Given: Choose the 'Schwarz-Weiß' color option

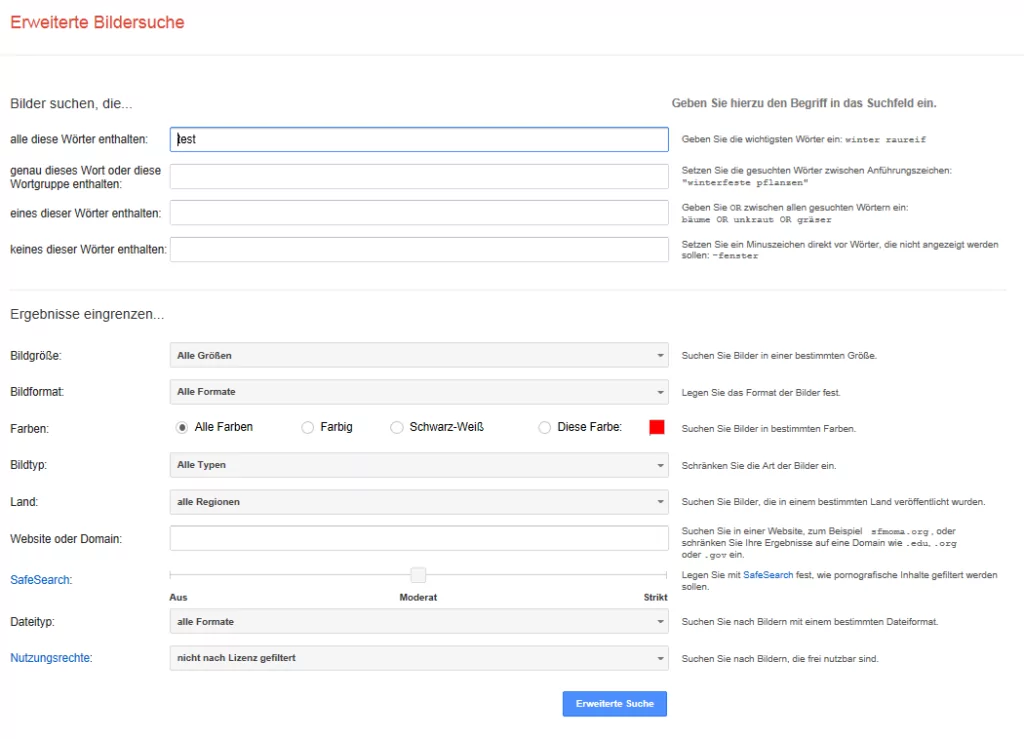Looking at the screenshot, I should point(397,427).
